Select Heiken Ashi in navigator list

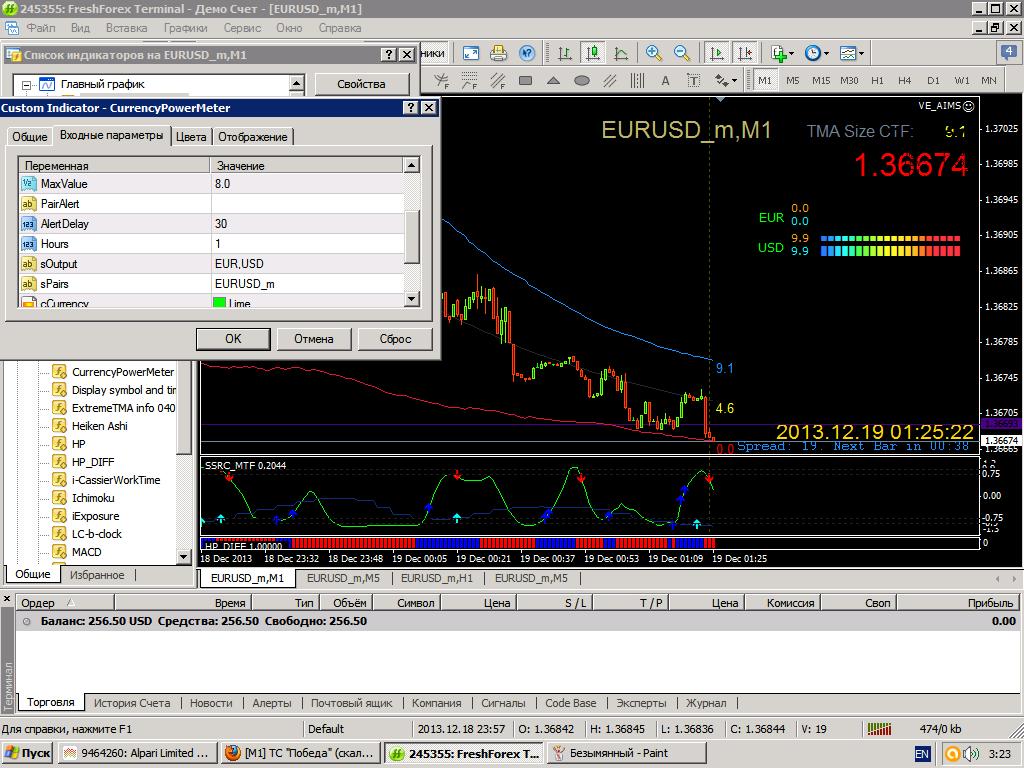(99, 426)
